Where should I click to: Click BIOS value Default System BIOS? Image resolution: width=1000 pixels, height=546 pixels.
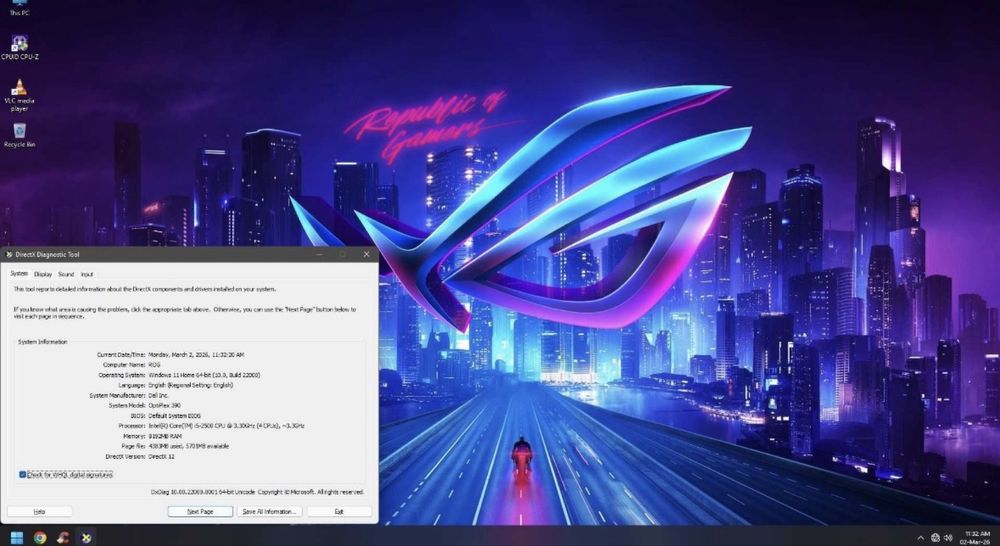click(x=175, y=416)
